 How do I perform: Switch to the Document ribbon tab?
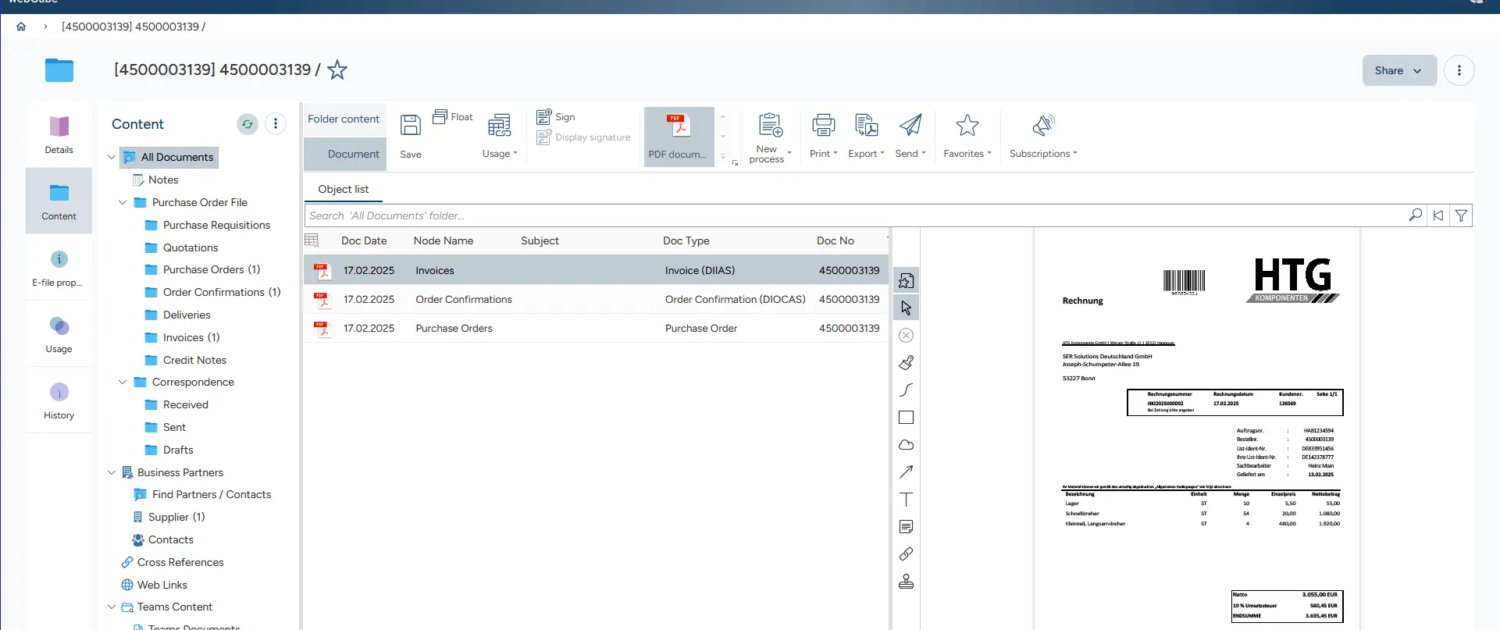[x=343, y=154]
